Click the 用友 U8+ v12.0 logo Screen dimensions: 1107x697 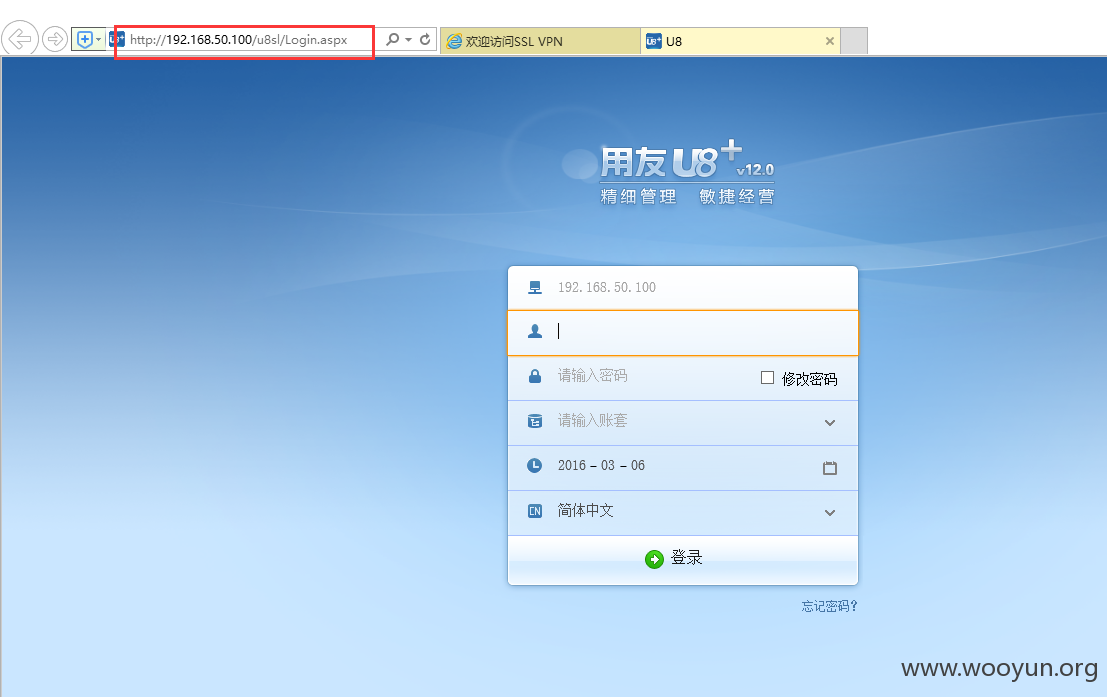coord(686,172)
